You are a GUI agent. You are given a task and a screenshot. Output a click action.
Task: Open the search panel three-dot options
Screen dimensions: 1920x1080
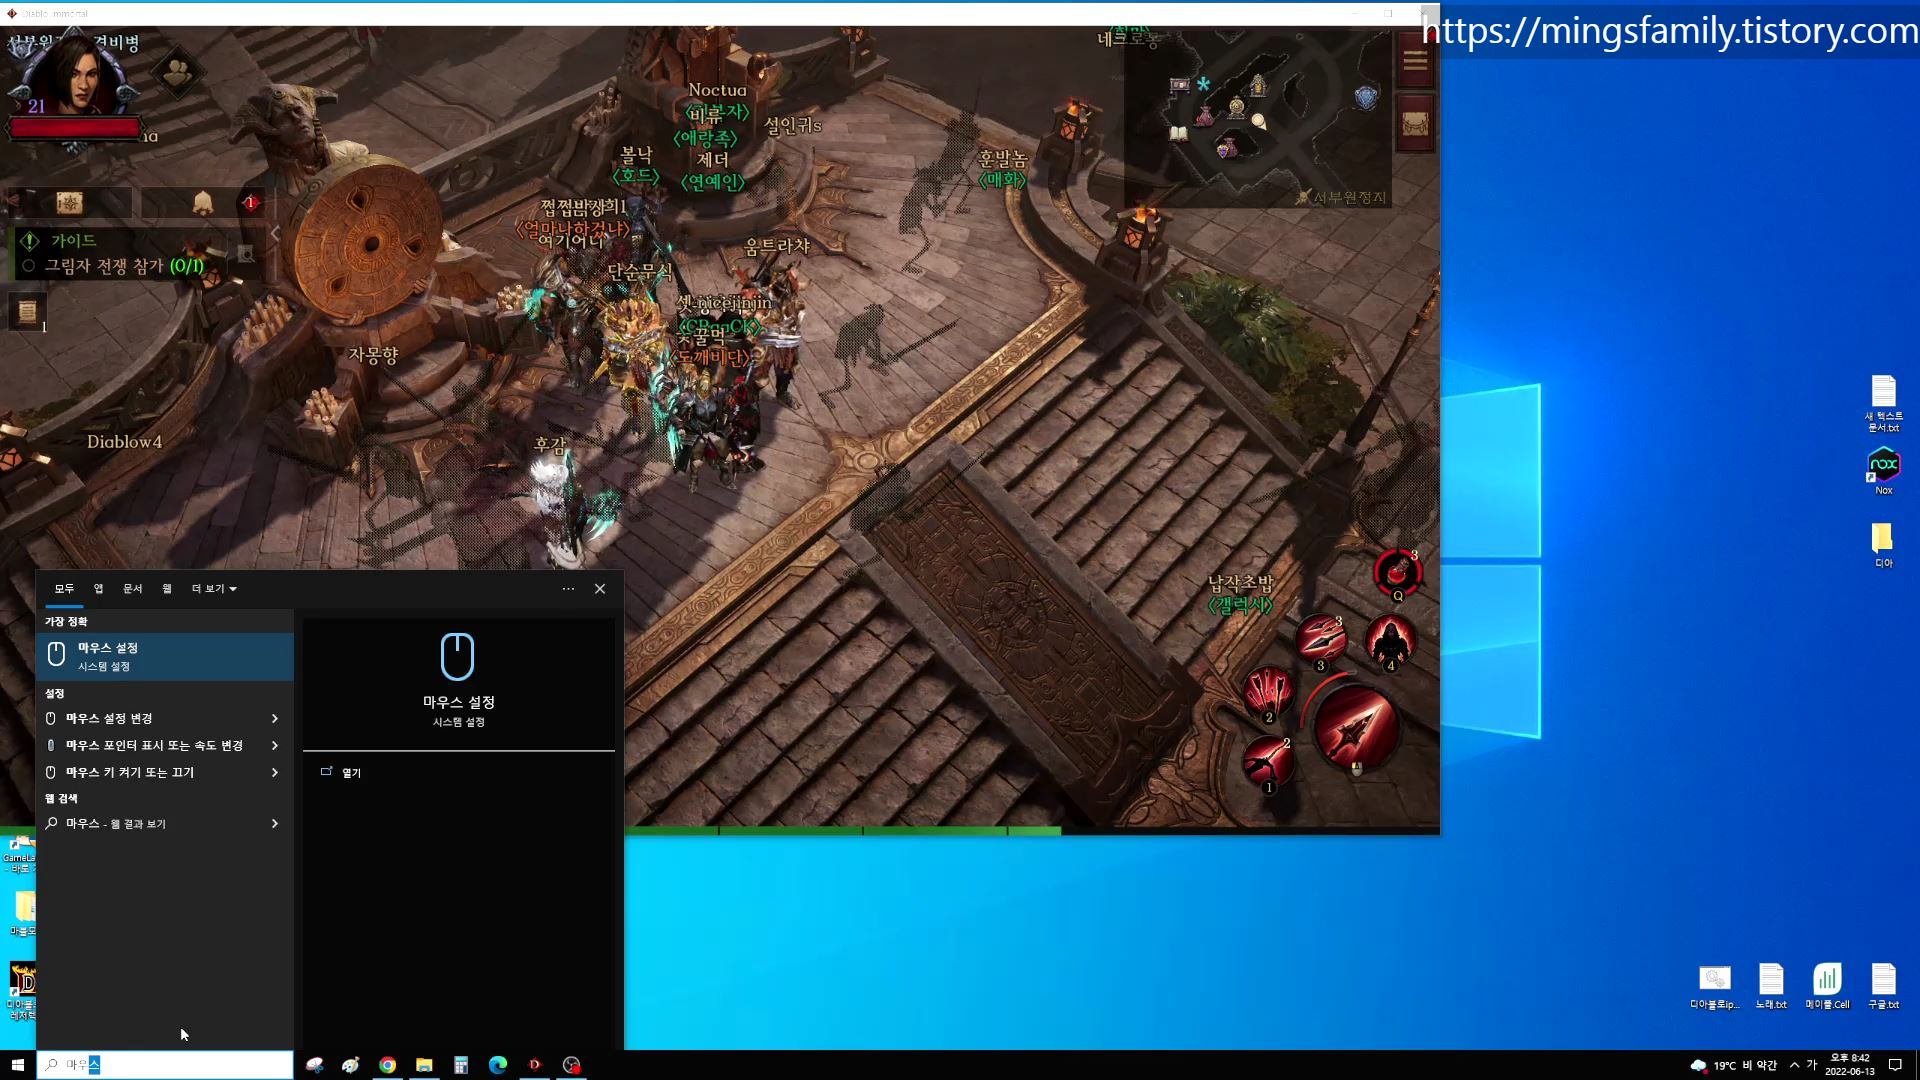click(x=568, y=589)
